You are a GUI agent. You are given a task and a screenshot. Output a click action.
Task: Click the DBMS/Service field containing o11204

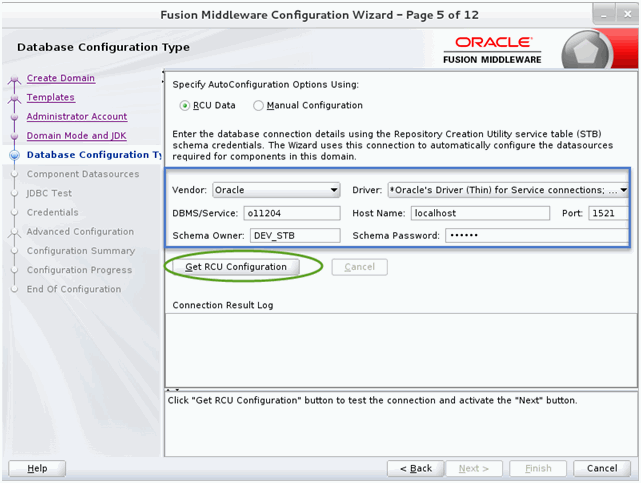[292, 213]
